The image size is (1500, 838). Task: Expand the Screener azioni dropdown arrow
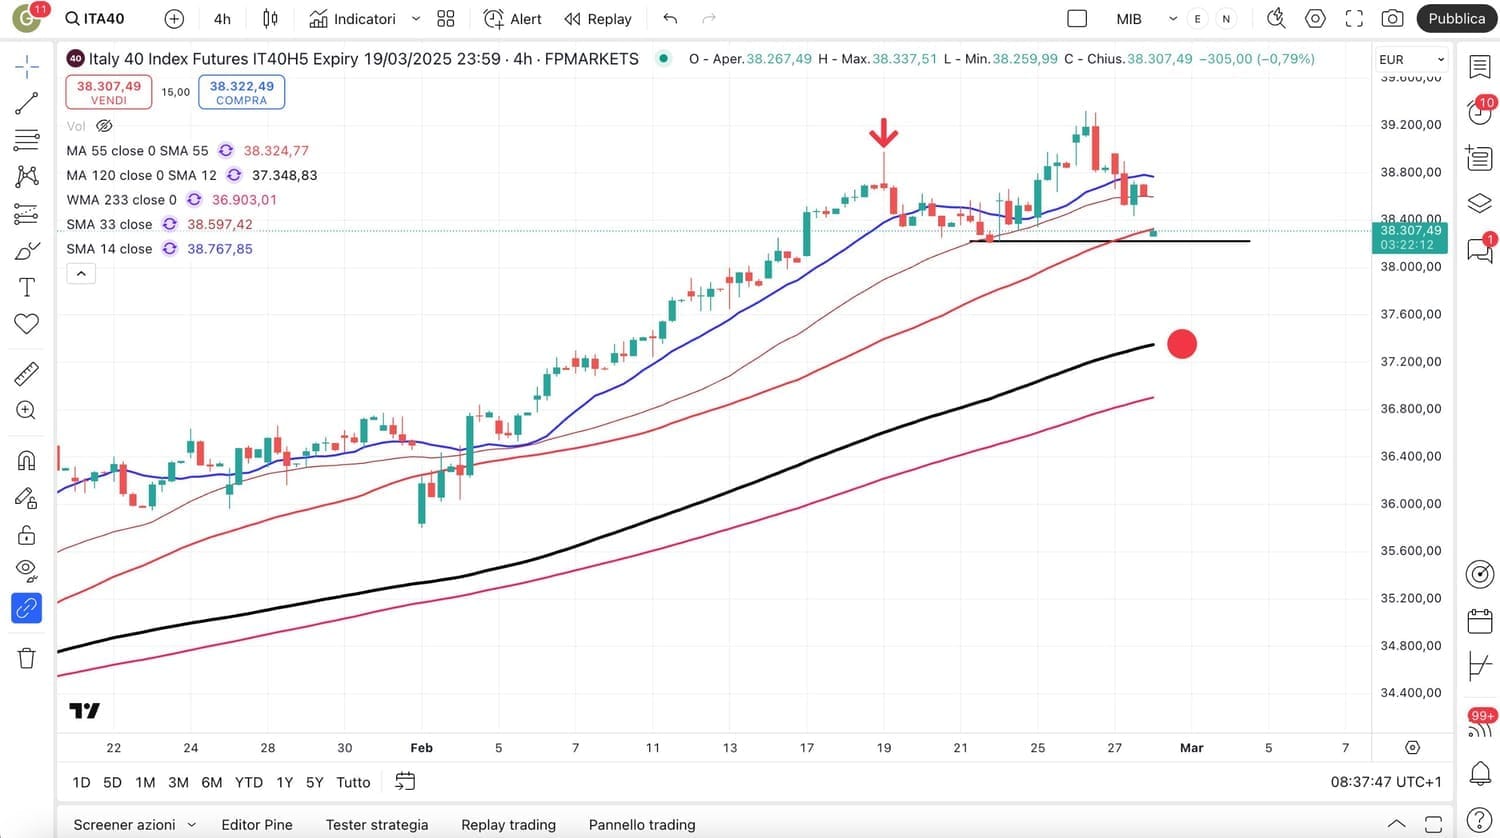(192, 825)
